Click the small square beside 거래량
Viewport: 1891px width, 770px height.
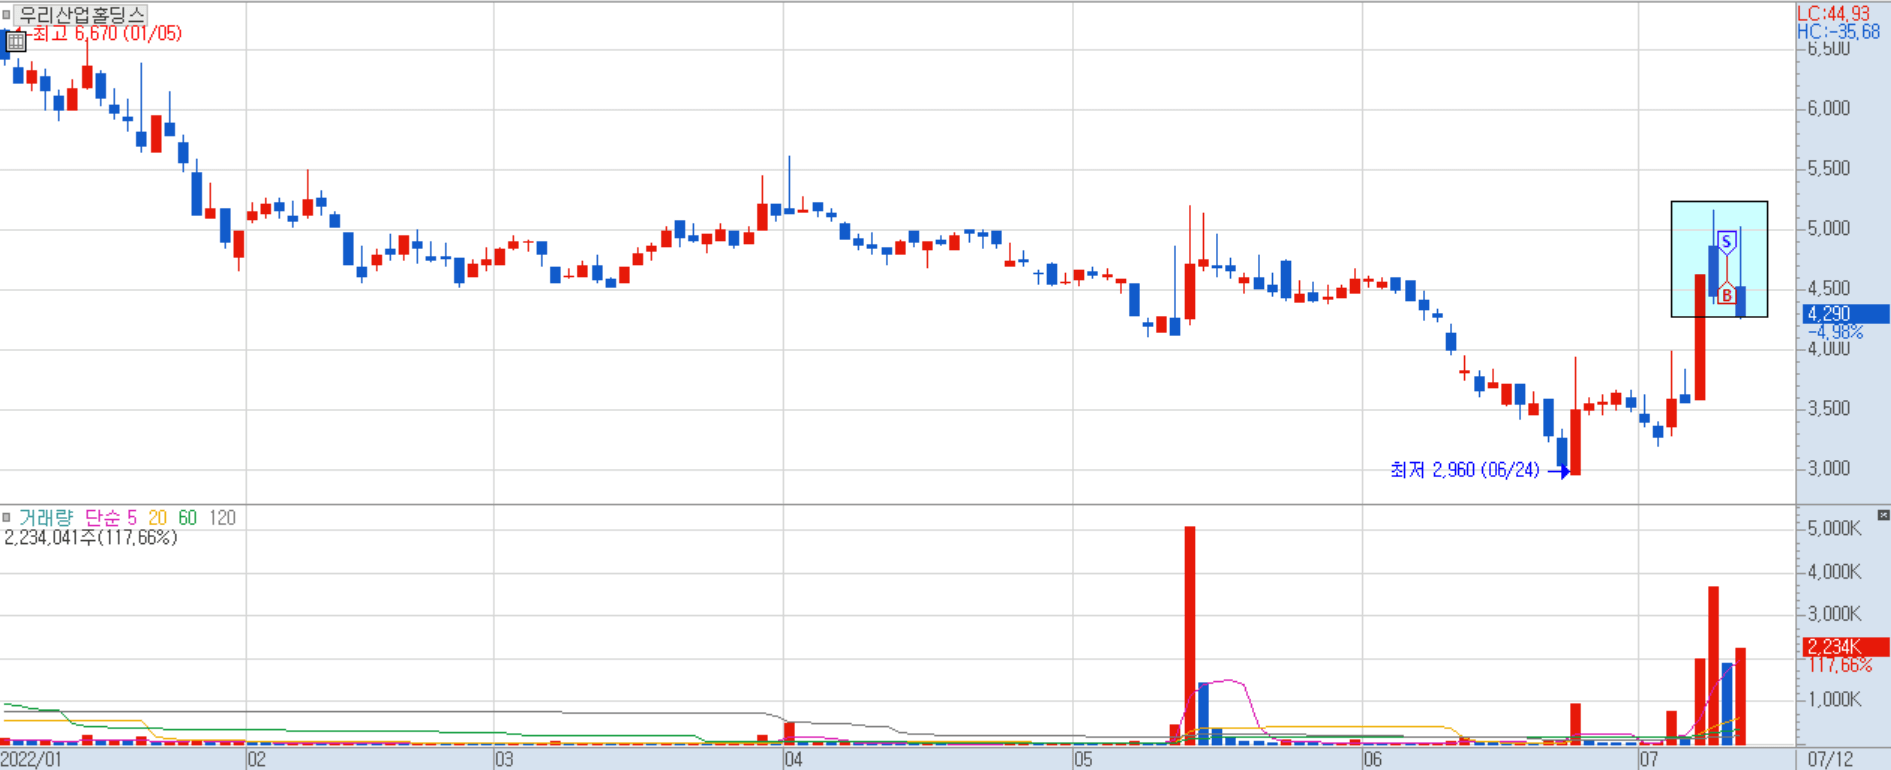pyautogui.click(x=6, y=517)
